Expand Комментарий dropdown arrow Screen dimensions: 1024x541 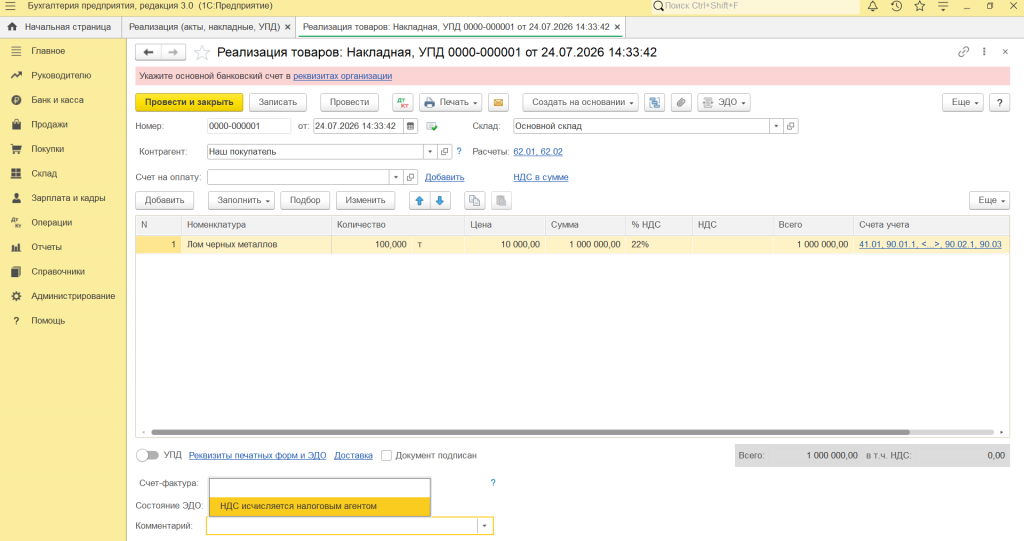pyautogui.click(x=485, y=526)
